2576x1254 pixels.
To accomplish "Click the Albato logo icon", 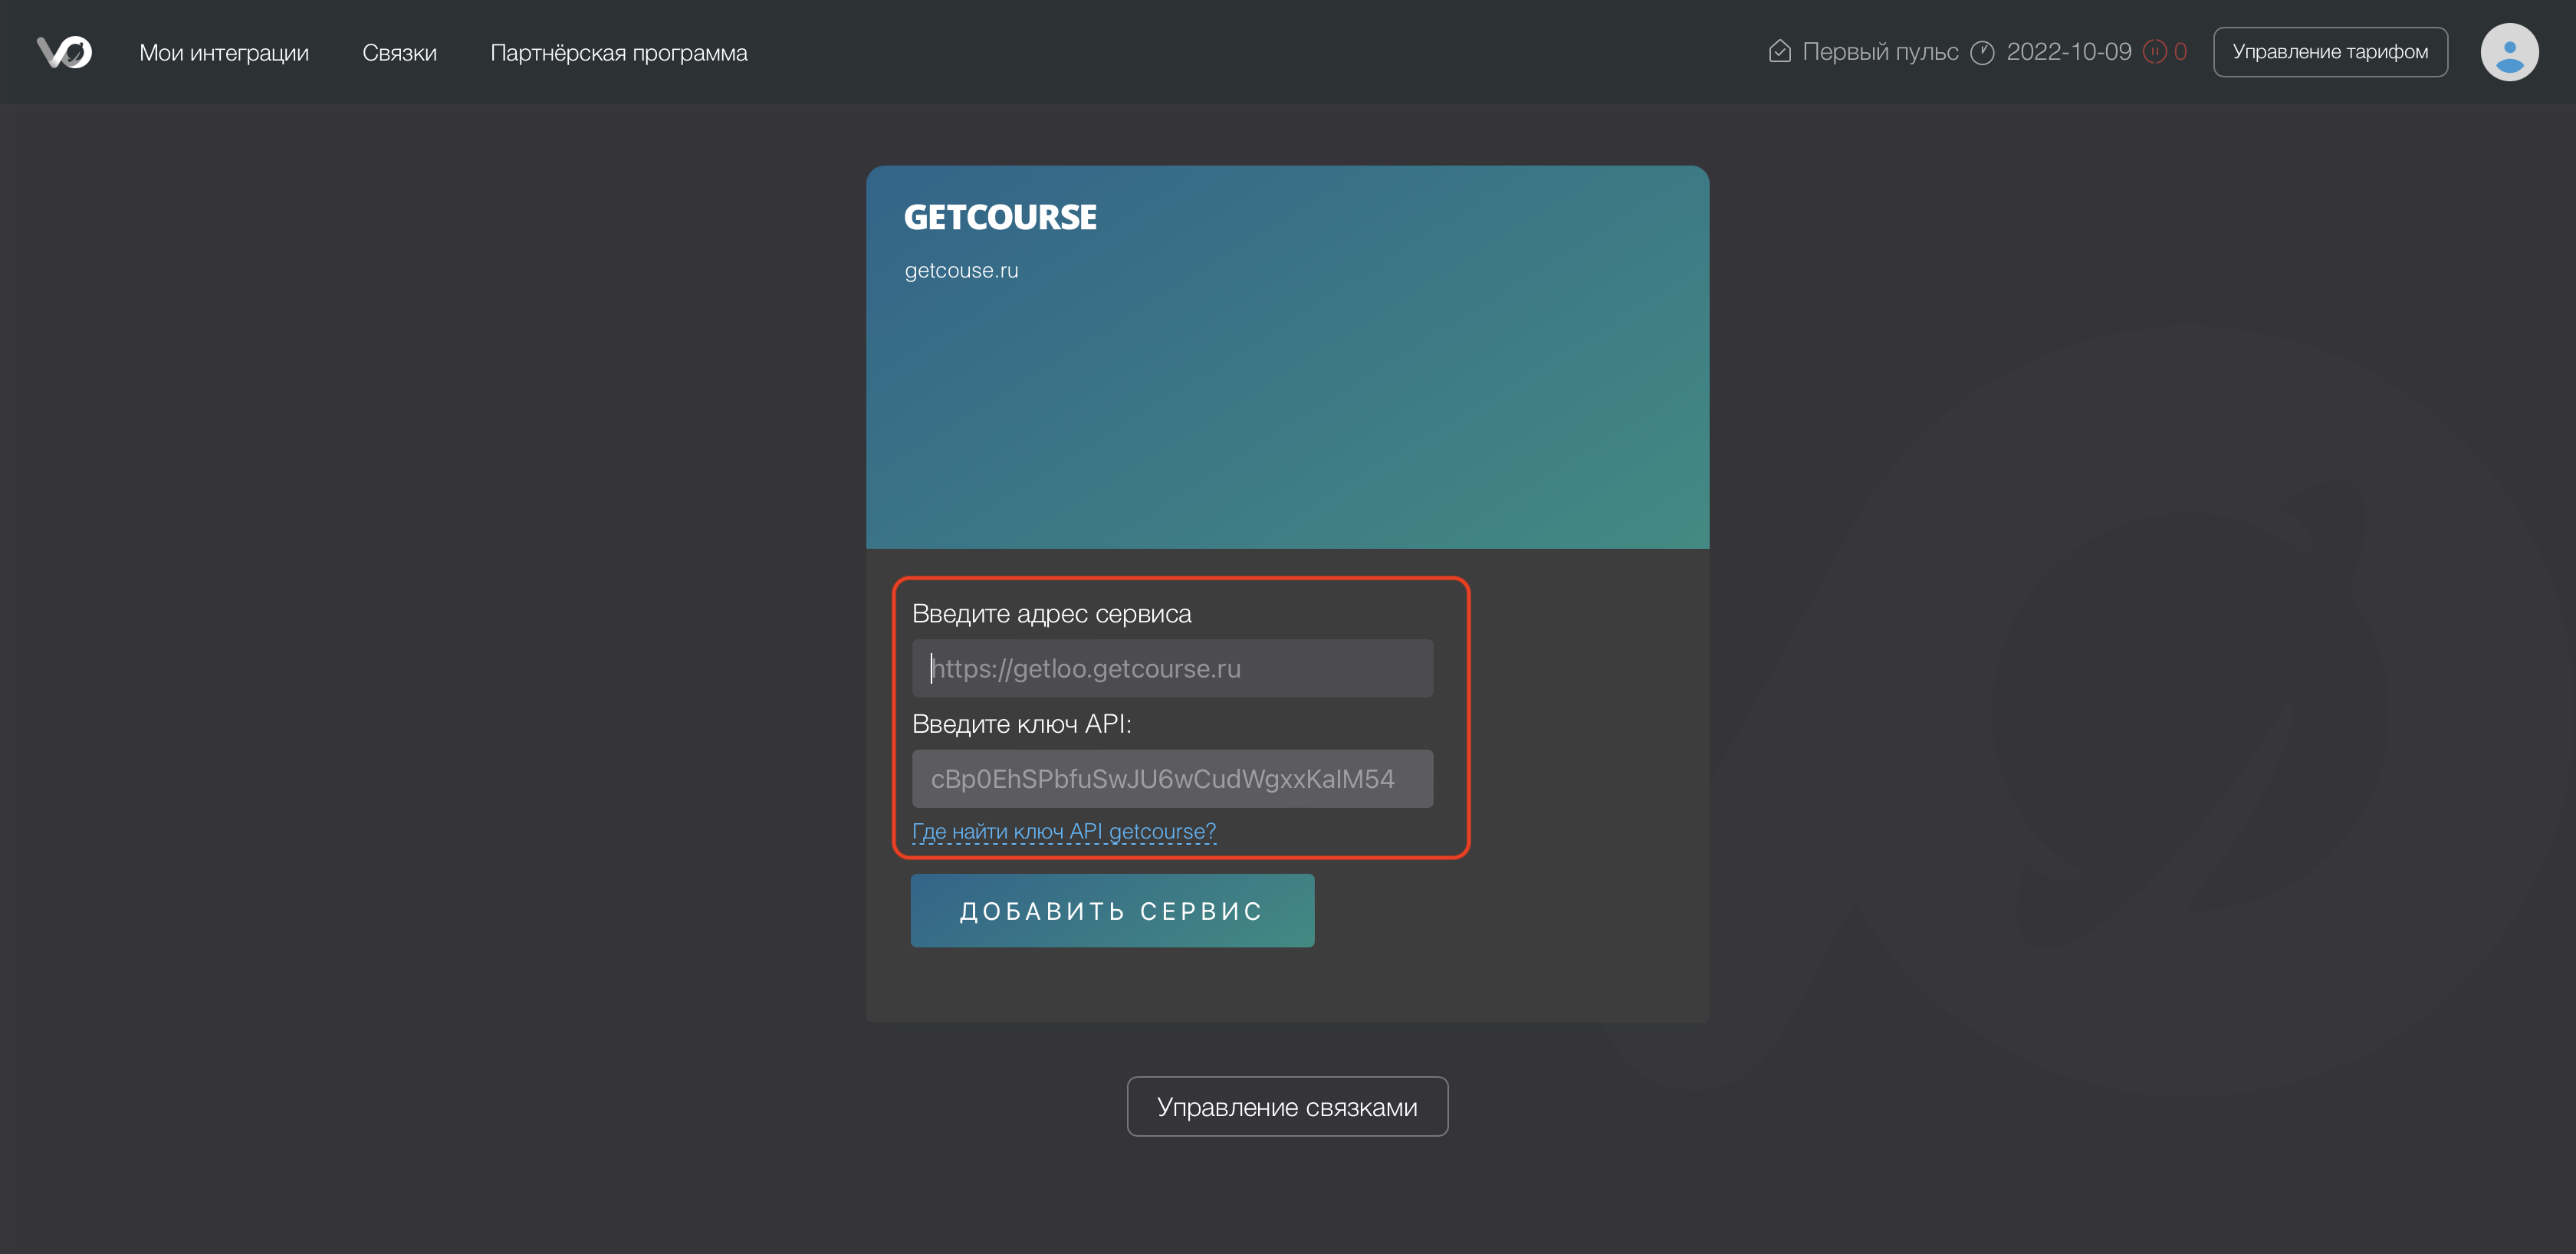I will pyautogui.click(x=64, y=52).
